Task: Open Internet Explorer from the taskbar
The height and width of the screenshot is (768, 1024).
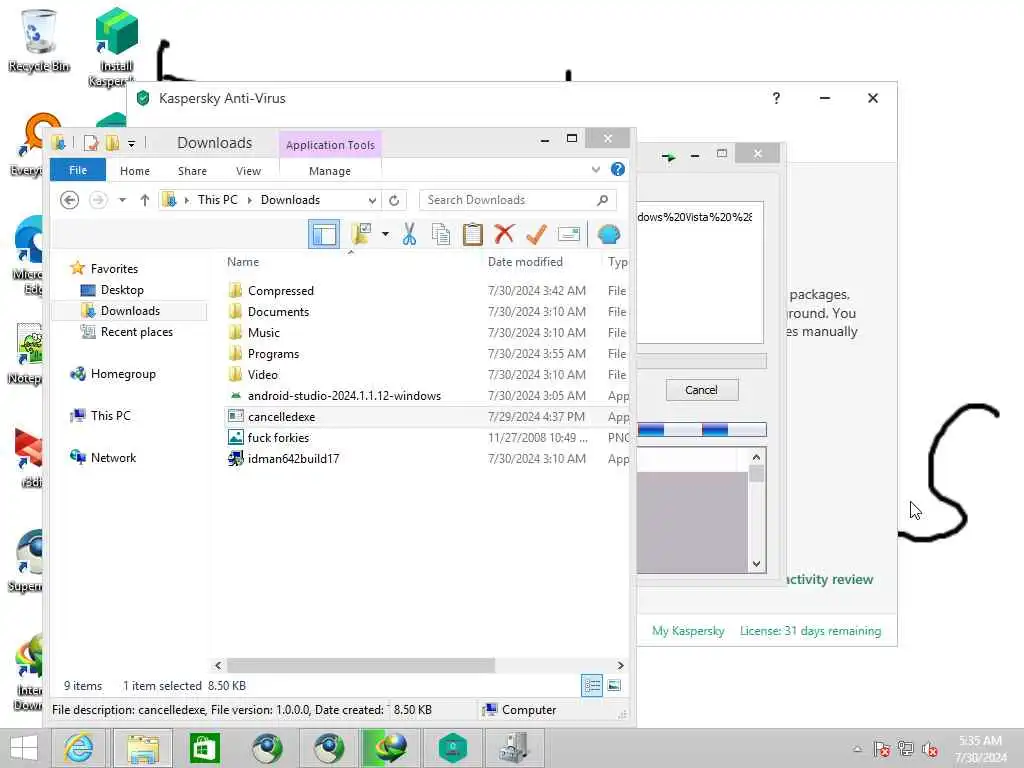Action: pos(78,748)
